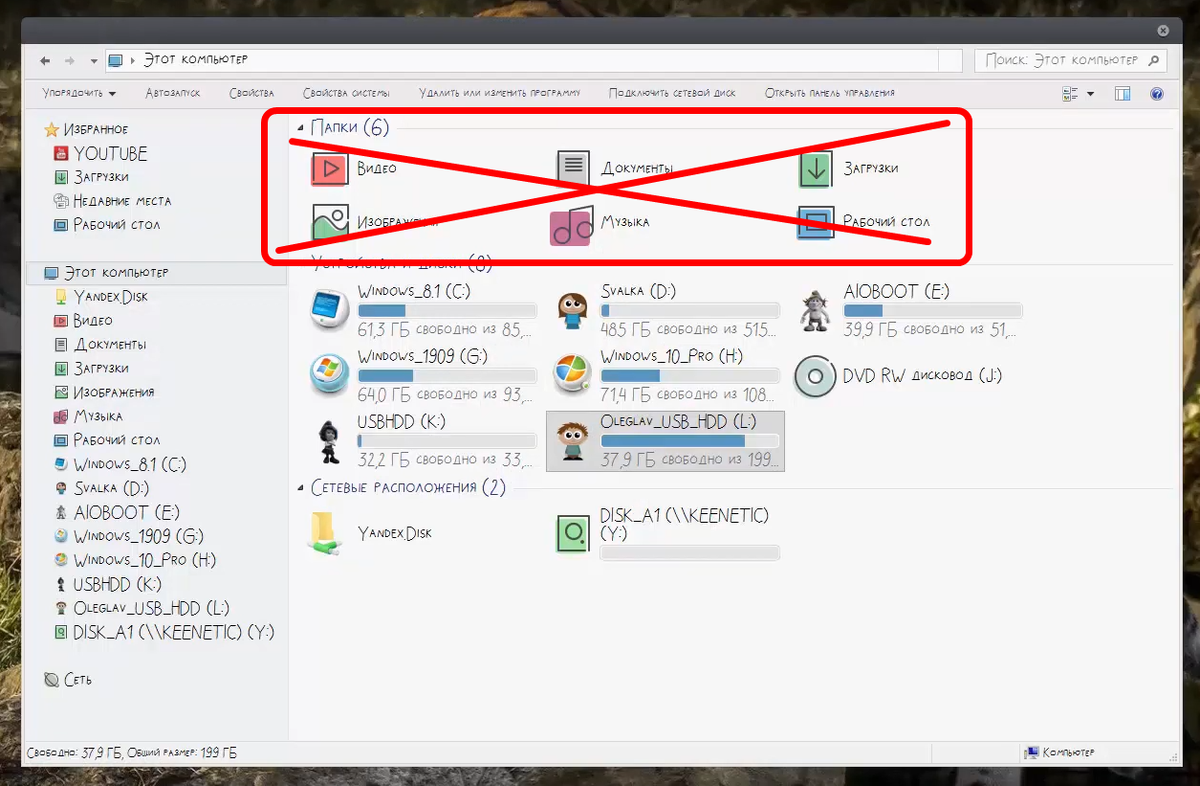Open AIOBOOT (E:) in the sidebar tree

coord(115,513)
